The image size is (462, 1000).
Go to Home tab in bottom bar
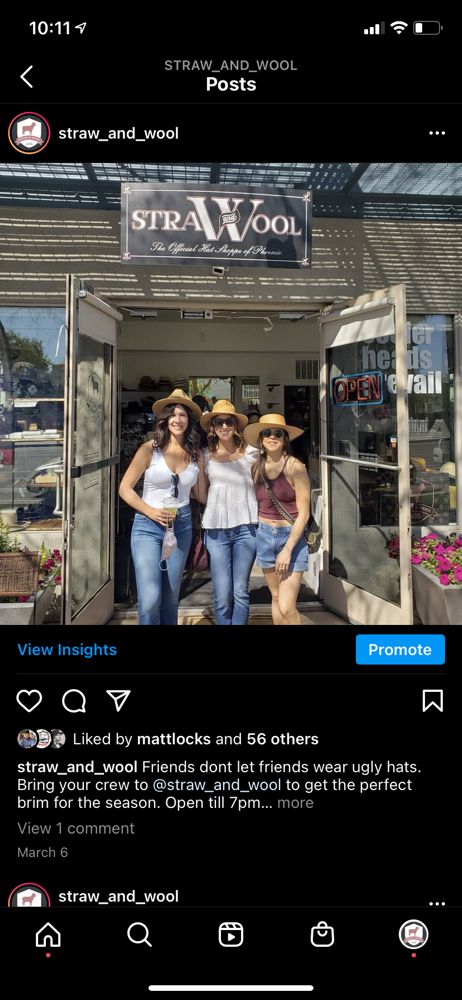48,935
